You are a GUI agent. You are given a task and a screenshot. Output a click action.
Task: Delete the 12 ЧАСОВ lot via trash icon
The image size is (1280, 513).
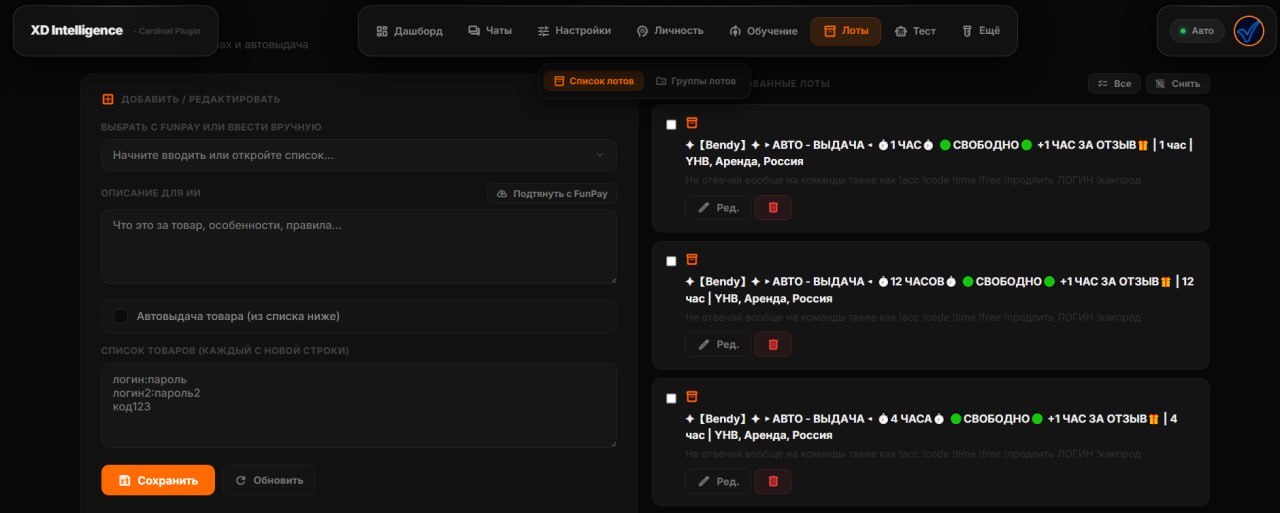tap(773, 344)
